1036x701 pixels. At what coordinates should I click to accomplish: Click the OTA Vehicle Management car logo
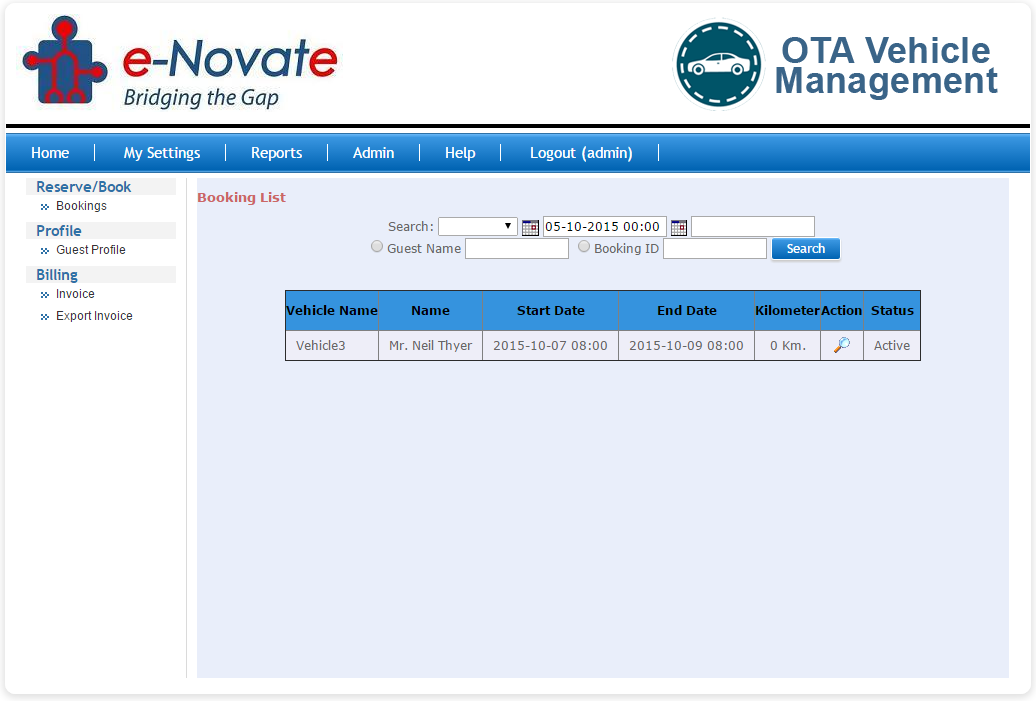(718, 65)
